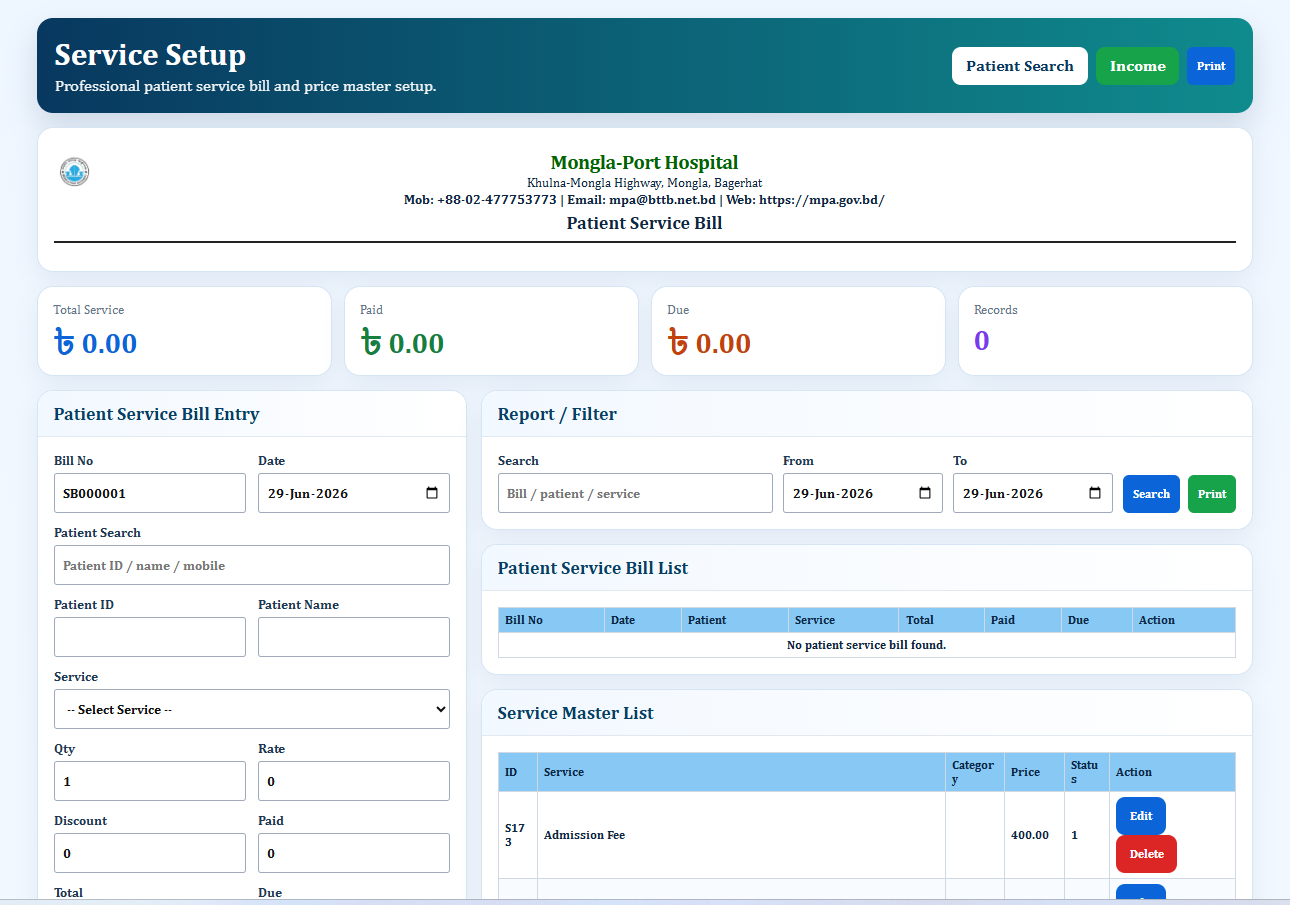Expand the Select Service dropdown

[x=252, y=709]
